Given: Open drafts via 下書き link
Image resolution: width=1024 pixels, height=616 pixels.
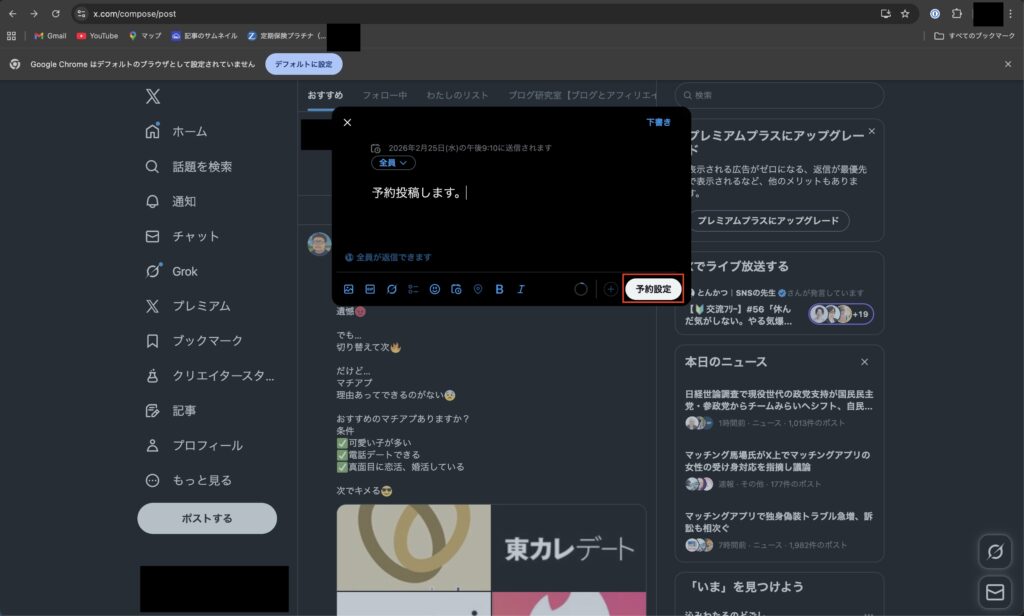Looking at the screenshot, I should (661, 121).
